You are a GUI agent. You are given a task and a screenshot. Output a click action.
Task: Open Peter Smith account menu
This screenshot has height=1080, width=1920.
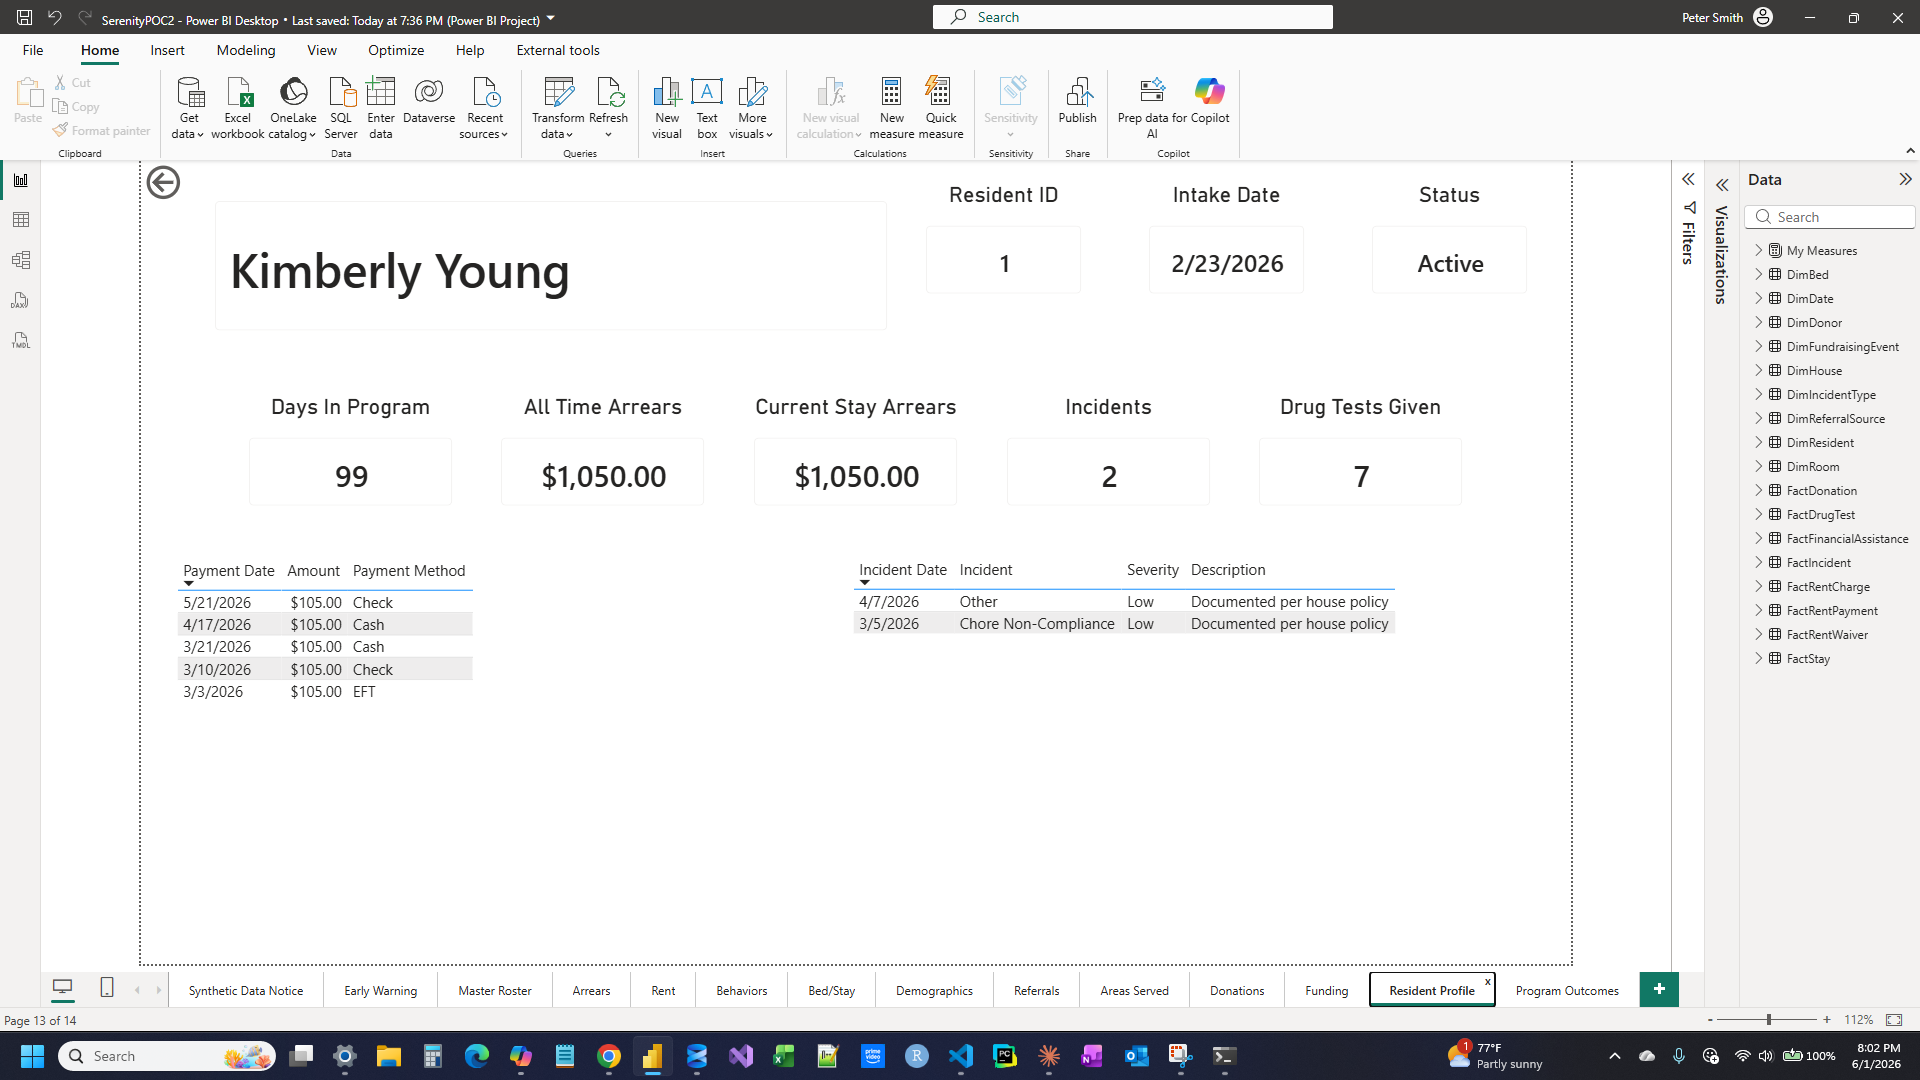(x=1727, y=17)
